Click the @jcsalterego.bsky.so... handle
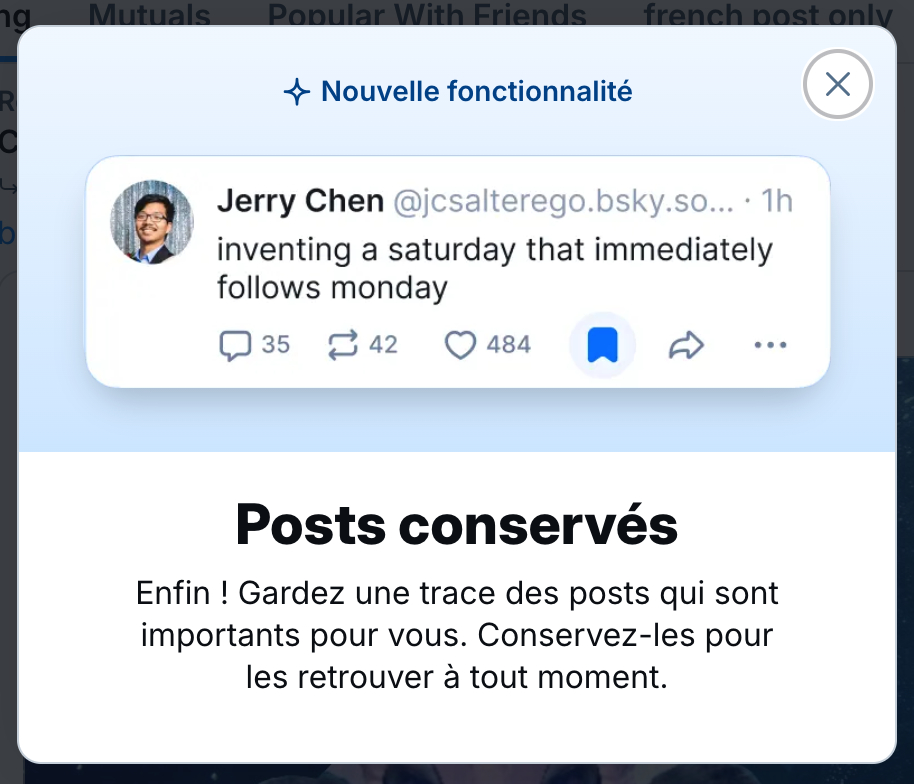This screenshot has width=914, height=784. (x=563, y=201)
